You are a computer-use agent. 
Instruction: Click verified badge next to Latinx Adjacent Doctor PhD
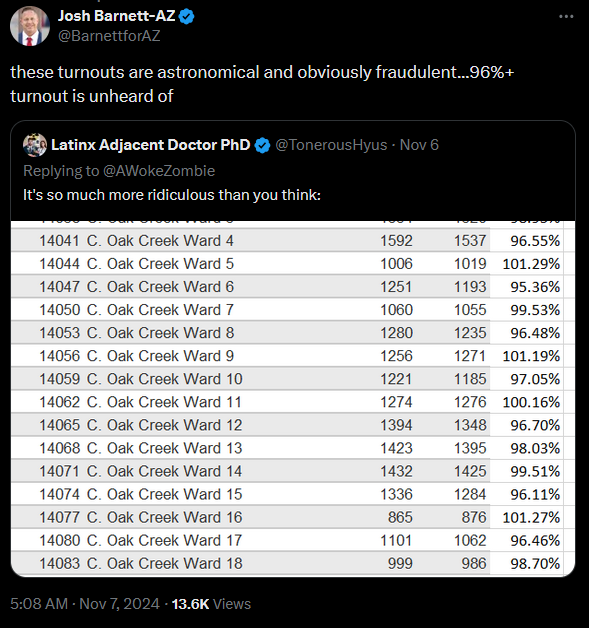[x=263, y=145]
